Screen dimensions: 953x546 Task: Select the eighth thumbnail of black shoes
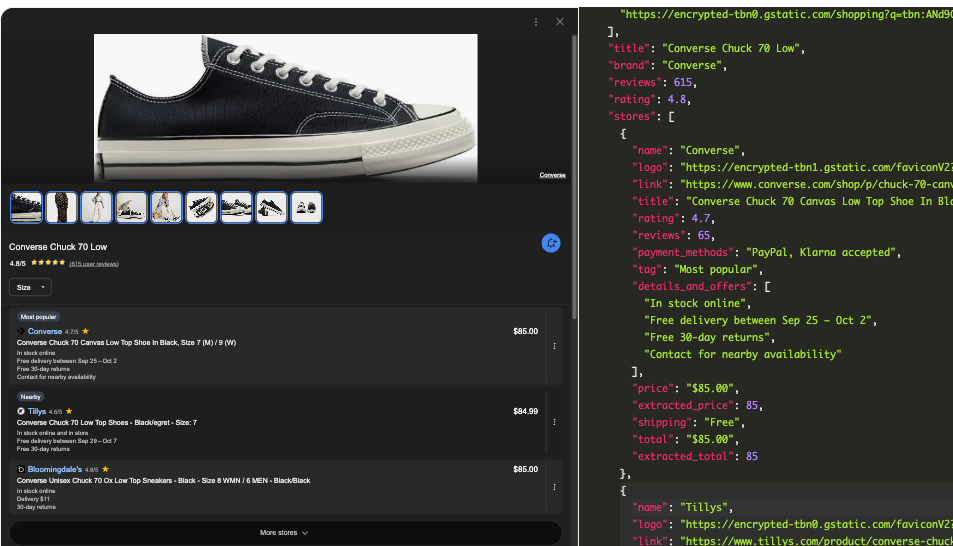click(271, 207)
